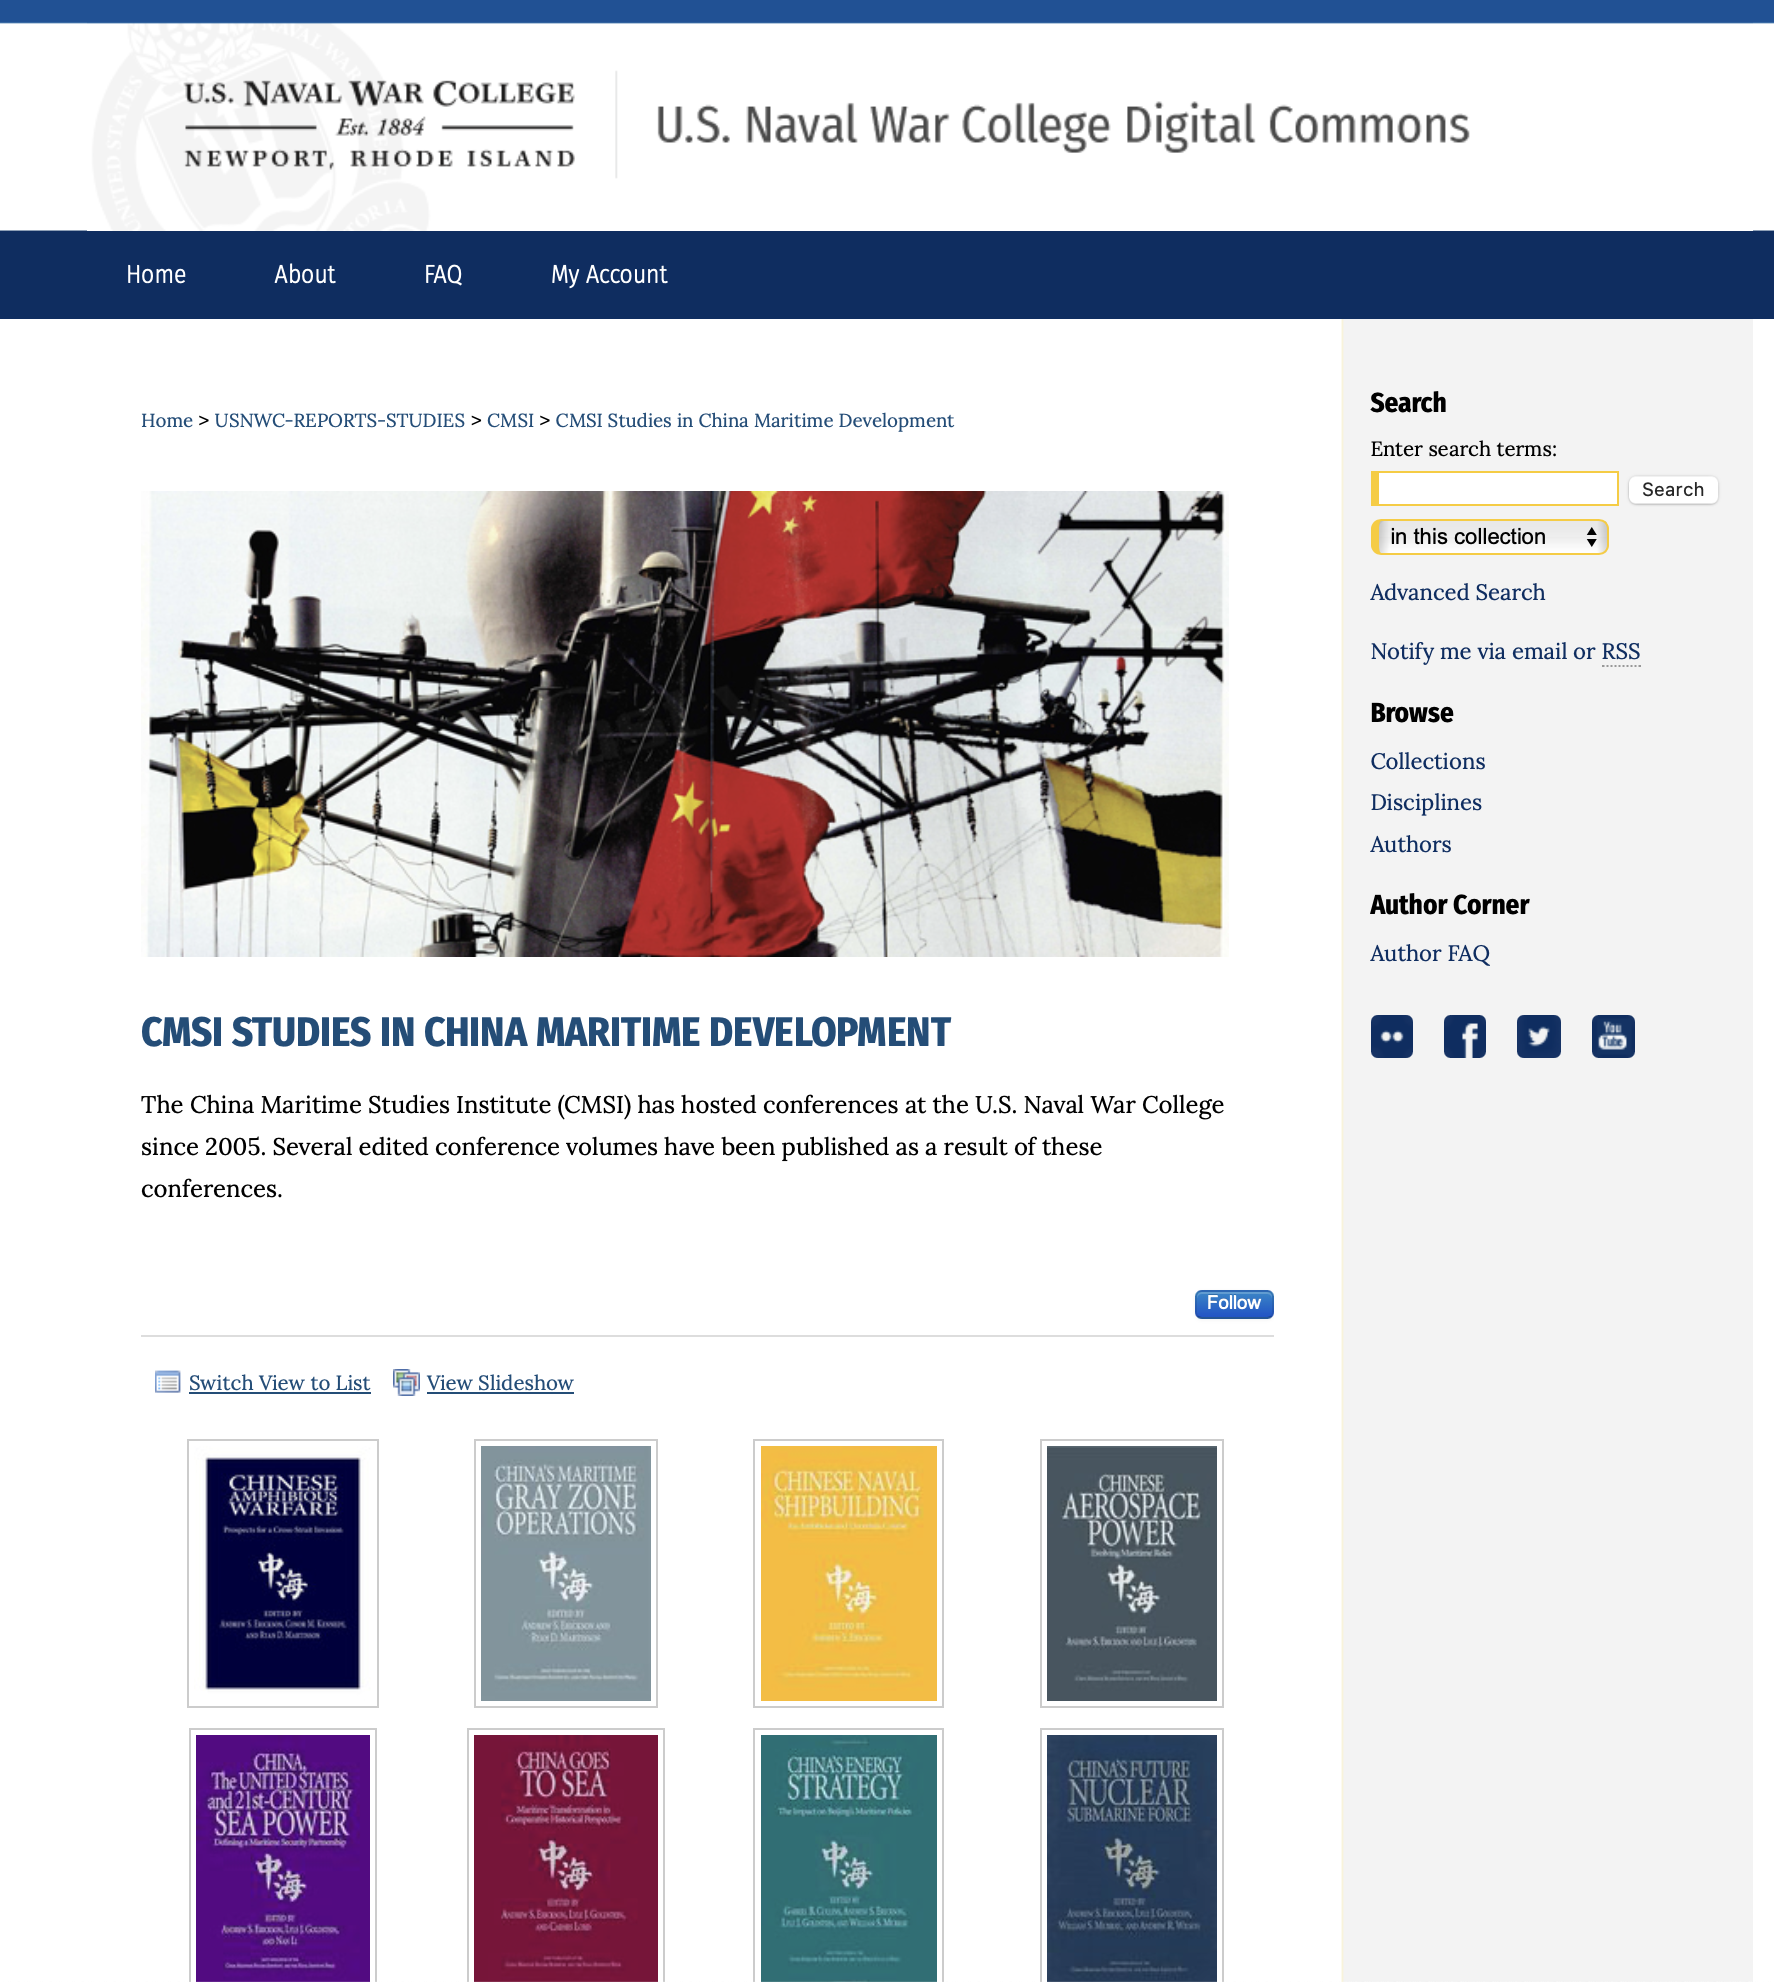Open China's Energy Strategy book cover
This screenshot has width=1774, height=1982.
tap(848, 1856)
